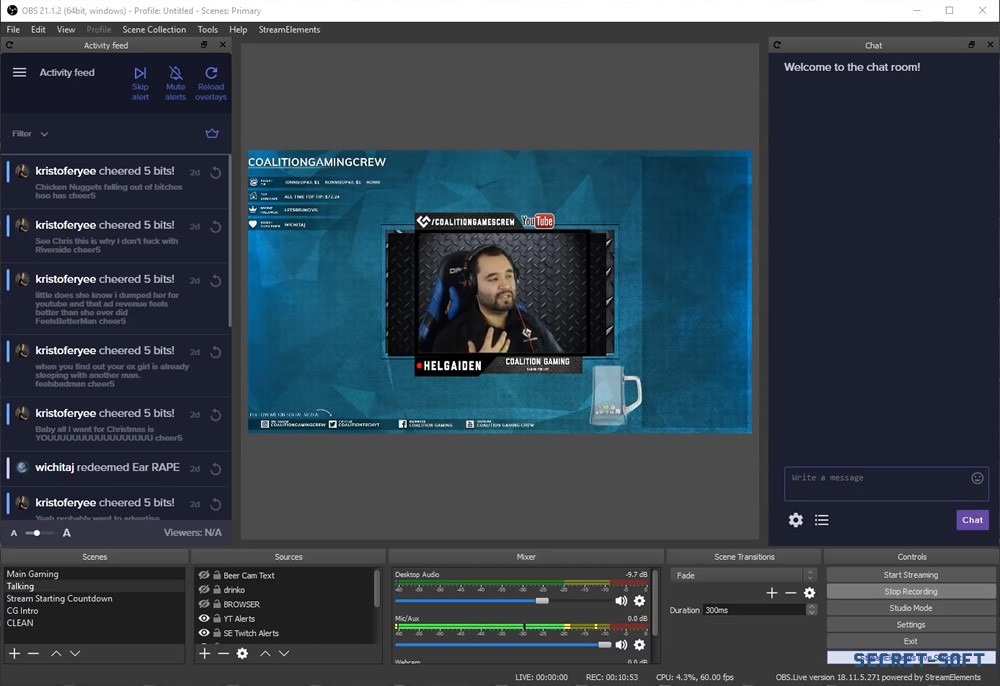The width and height of the screenshot is (1000, 686).
Task: Open the StreamElements menu
Action: (x=290, y=29)
